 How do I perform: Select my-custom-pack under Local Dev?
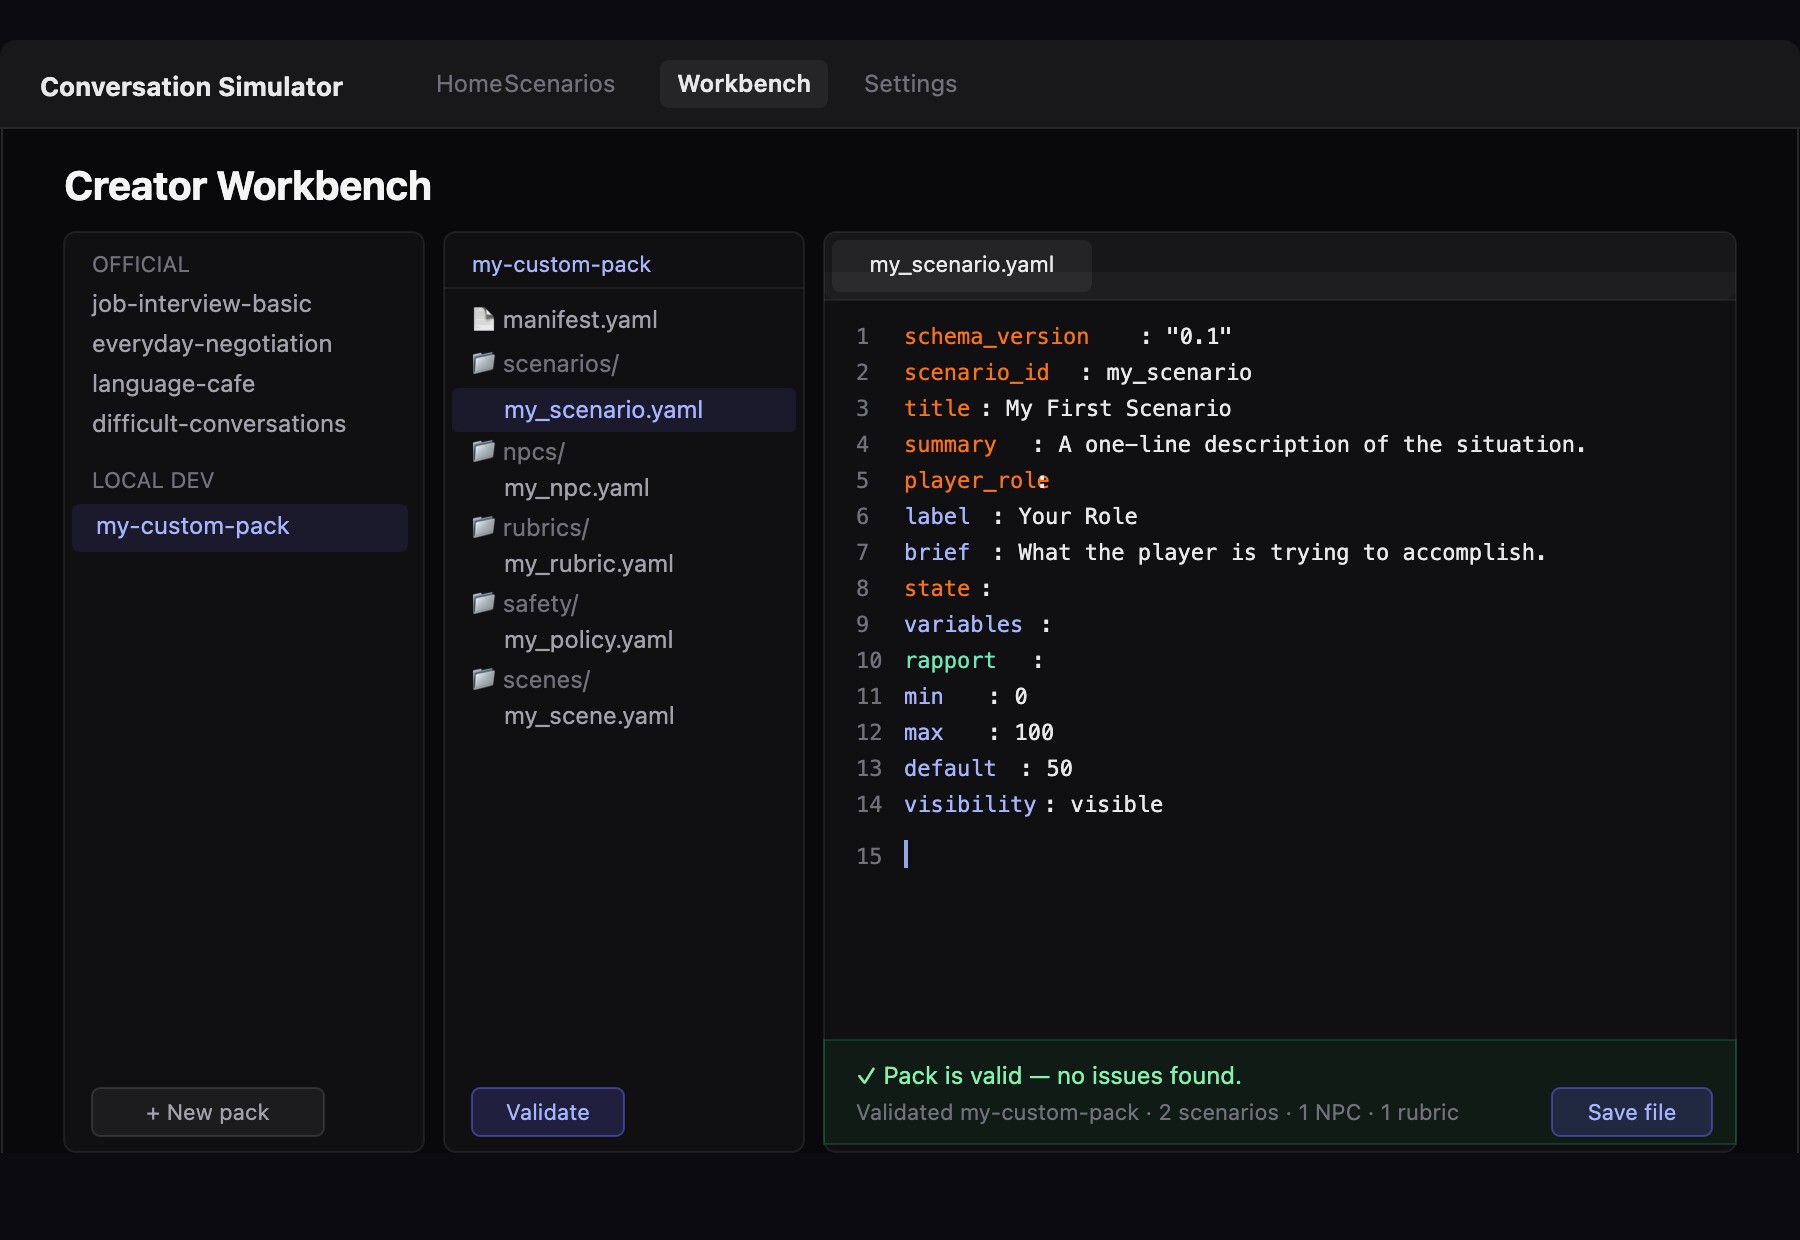(x=240, y=527)
